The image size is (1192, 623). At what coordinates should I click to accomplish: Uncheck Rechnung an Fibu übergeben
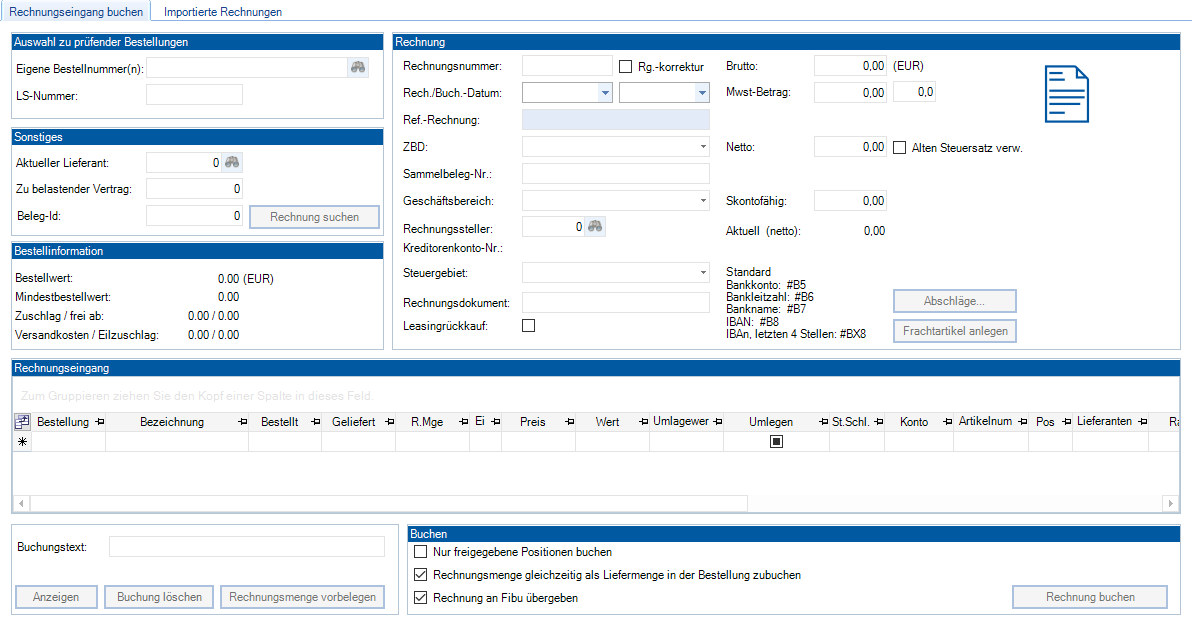point(420,598)
